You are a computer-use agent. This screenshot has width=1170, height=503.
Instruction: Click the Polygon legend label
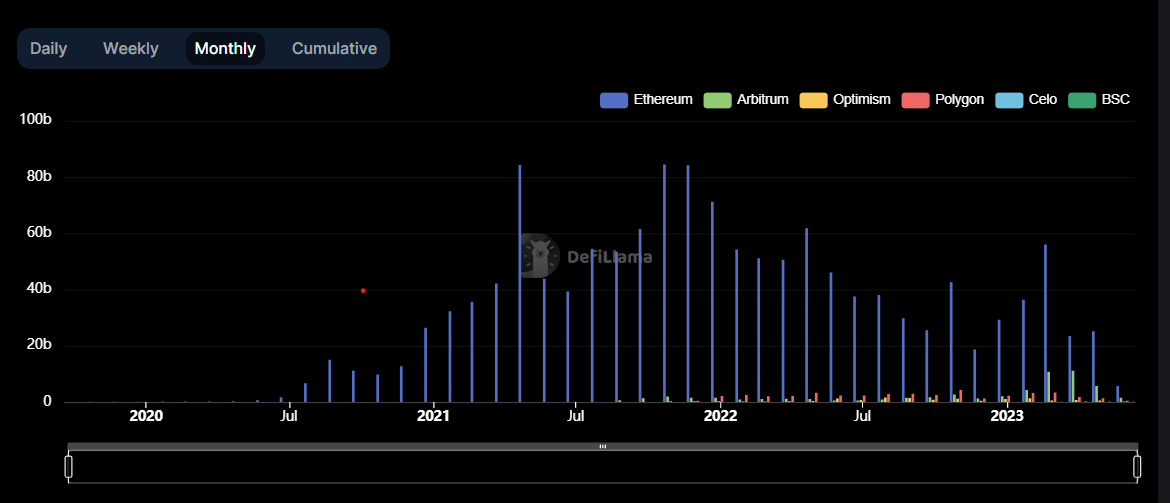click(960, 99)
